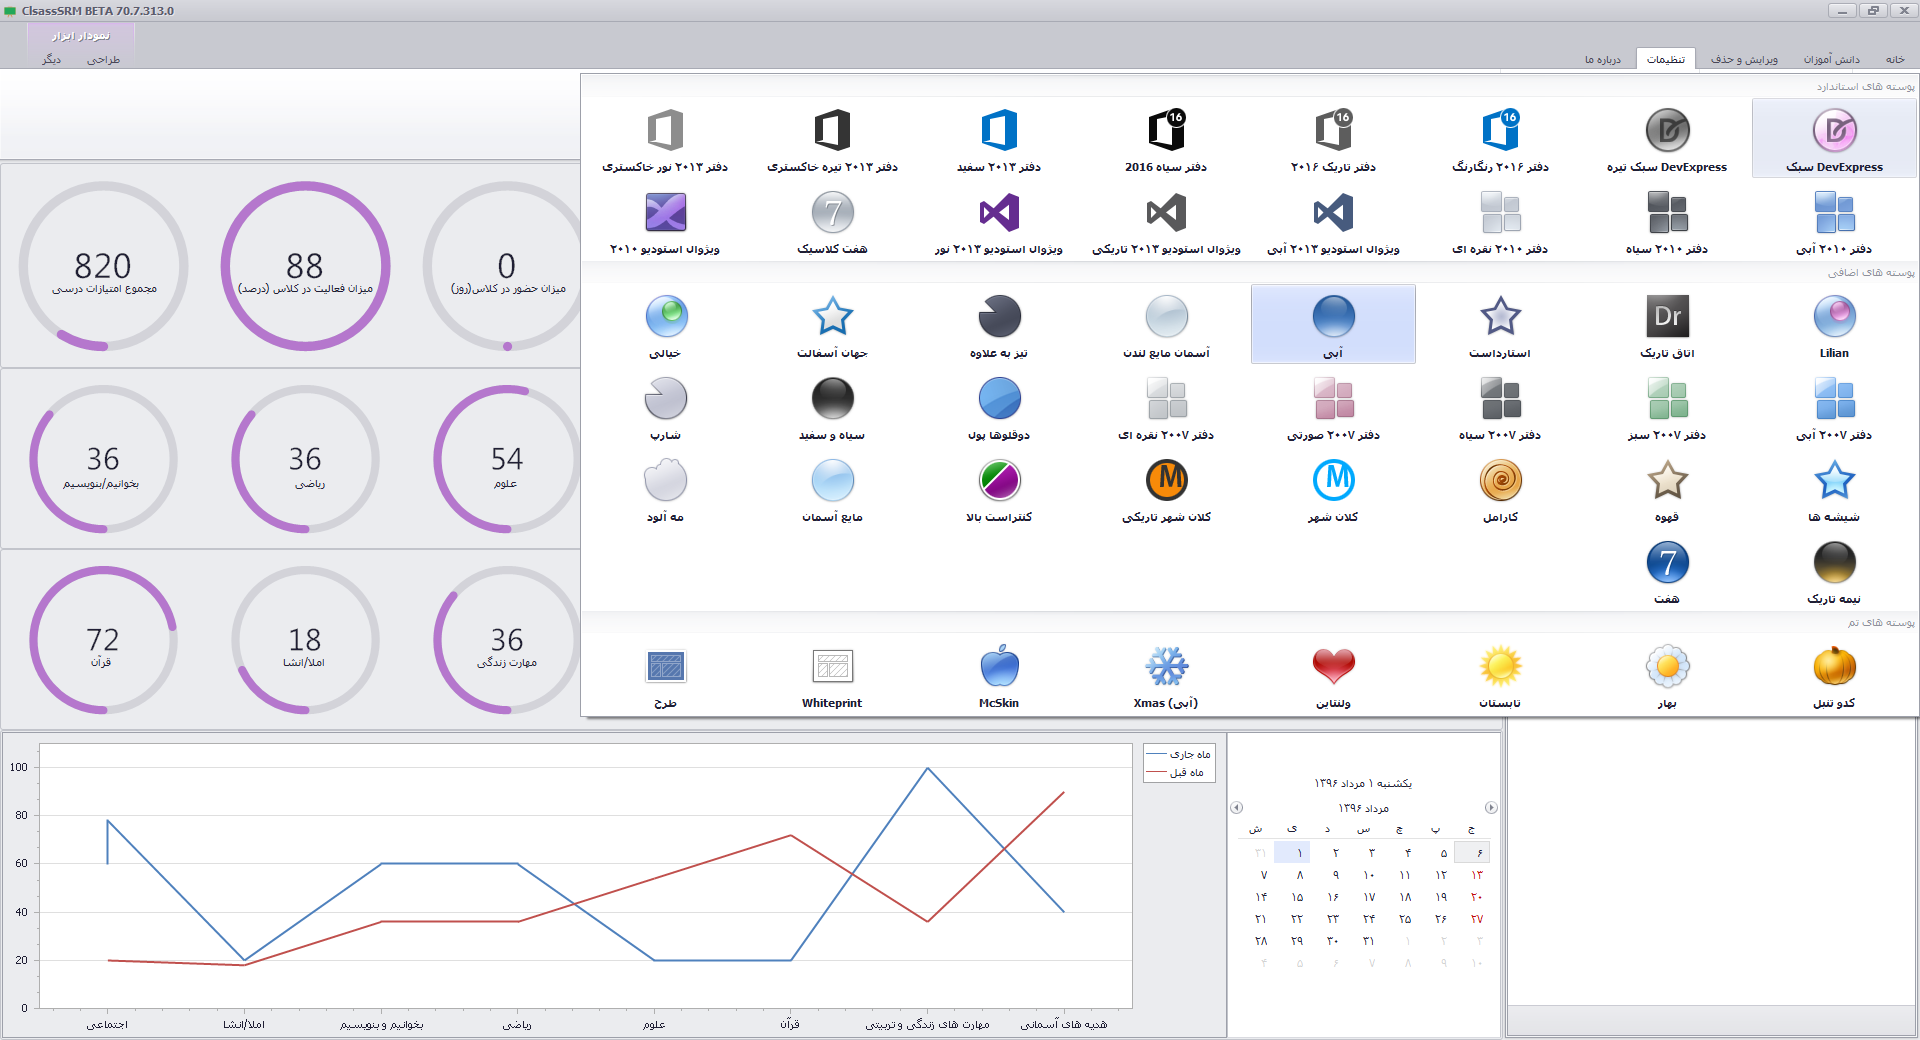Choose the Visual Studio 2010 skin
This screenshot has height=1040, width=1920.
coord(665,221)
